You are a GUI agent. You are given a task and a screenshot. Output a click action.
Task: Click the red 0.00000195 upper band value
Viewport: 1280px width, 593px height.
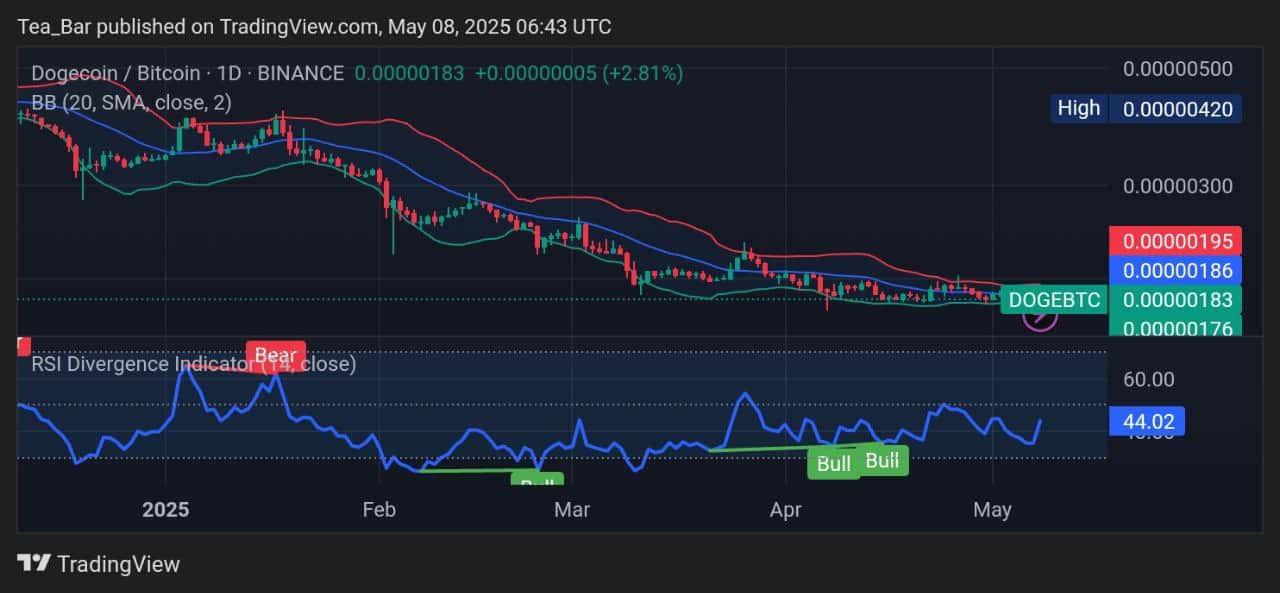tap(1177, 241)
